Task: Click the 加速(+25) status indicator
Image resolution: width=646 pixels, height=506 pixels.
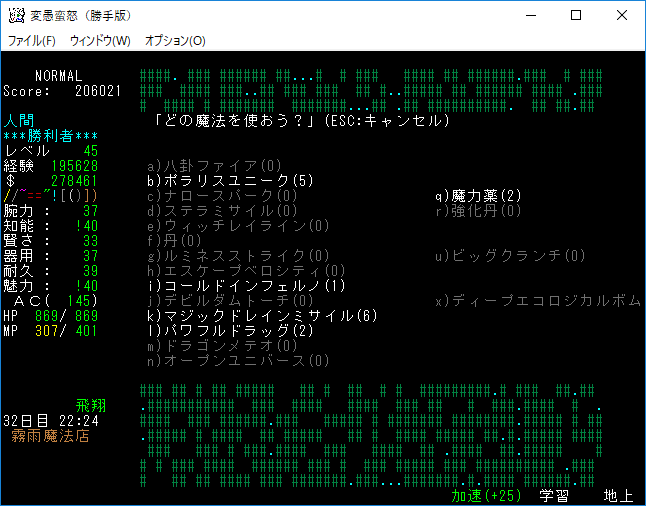Action: [487, 495]
